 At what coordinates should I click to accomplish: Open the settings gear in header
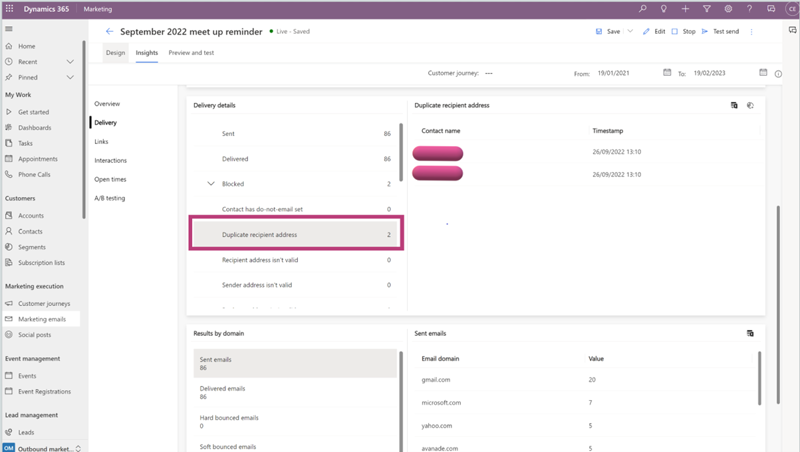728,9
